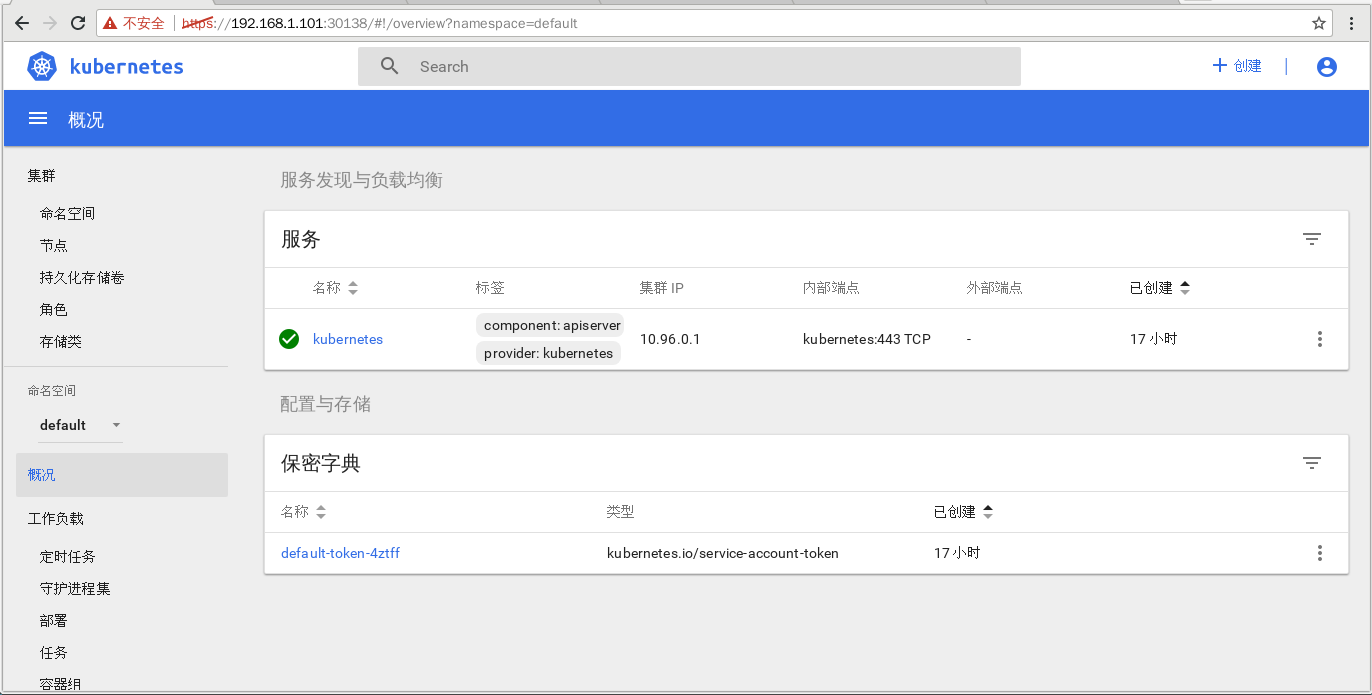Go forward with browser forward arrow

(x=49, y=23)
